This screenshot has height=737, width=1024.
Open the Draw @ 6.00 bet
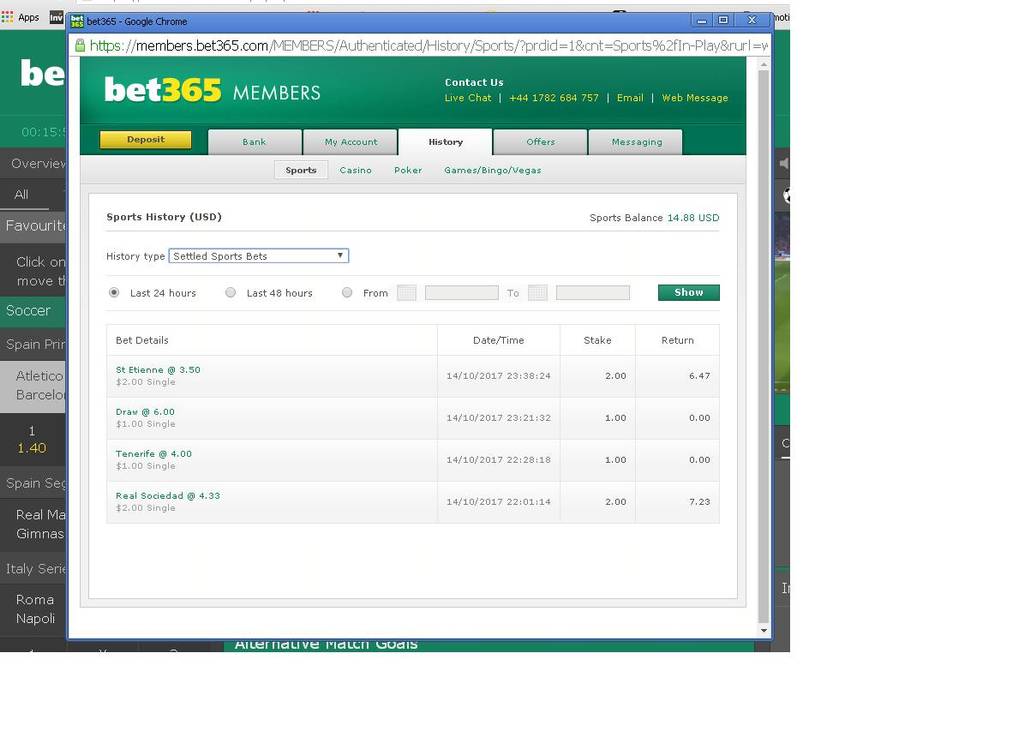coord(145,412)
